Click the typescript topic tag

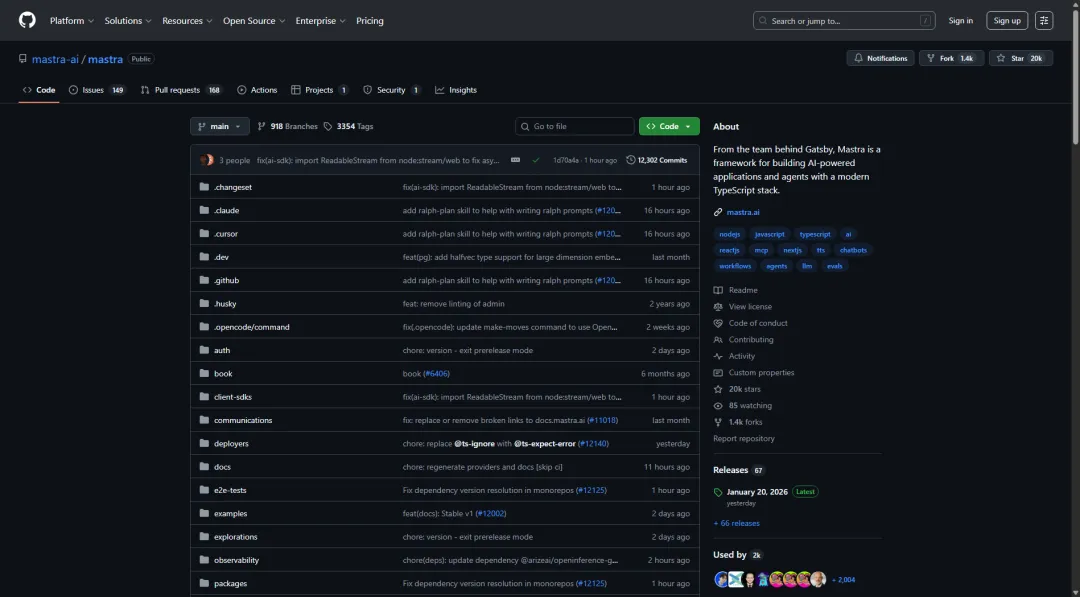(815, 234)
